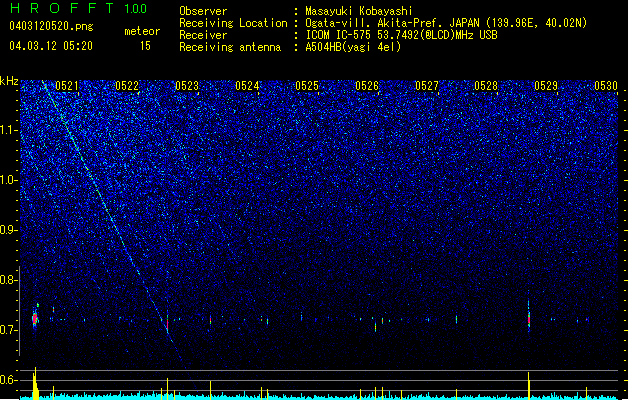Click the 0527 time marker

point(427,86)
